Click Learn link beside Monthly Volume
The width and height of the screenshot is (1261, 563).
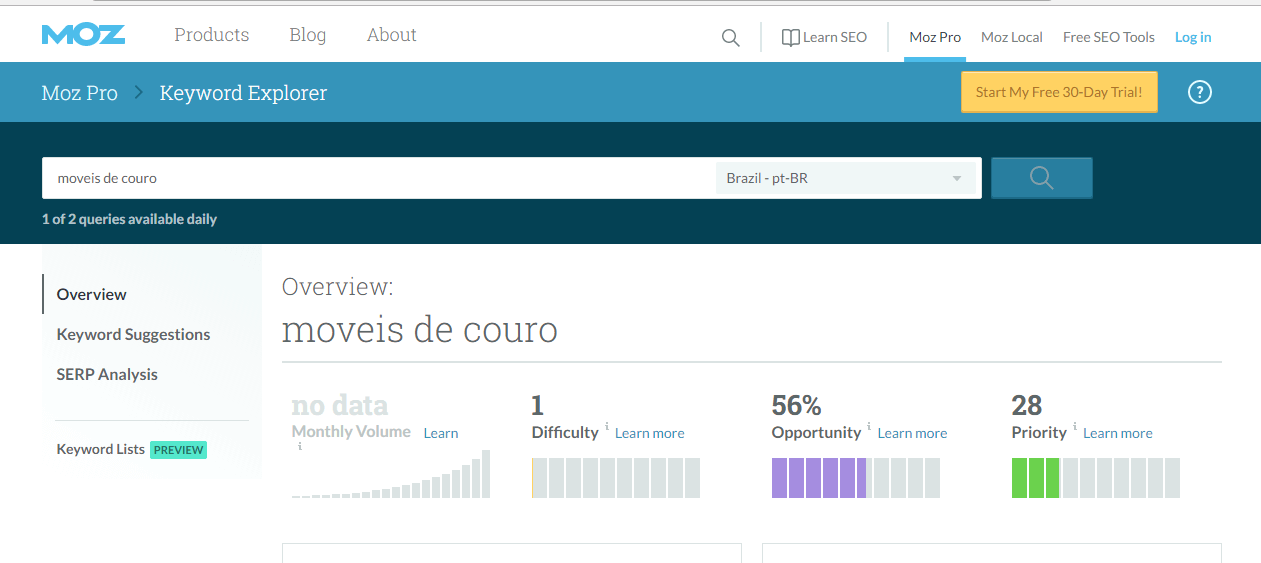(441, 433)
